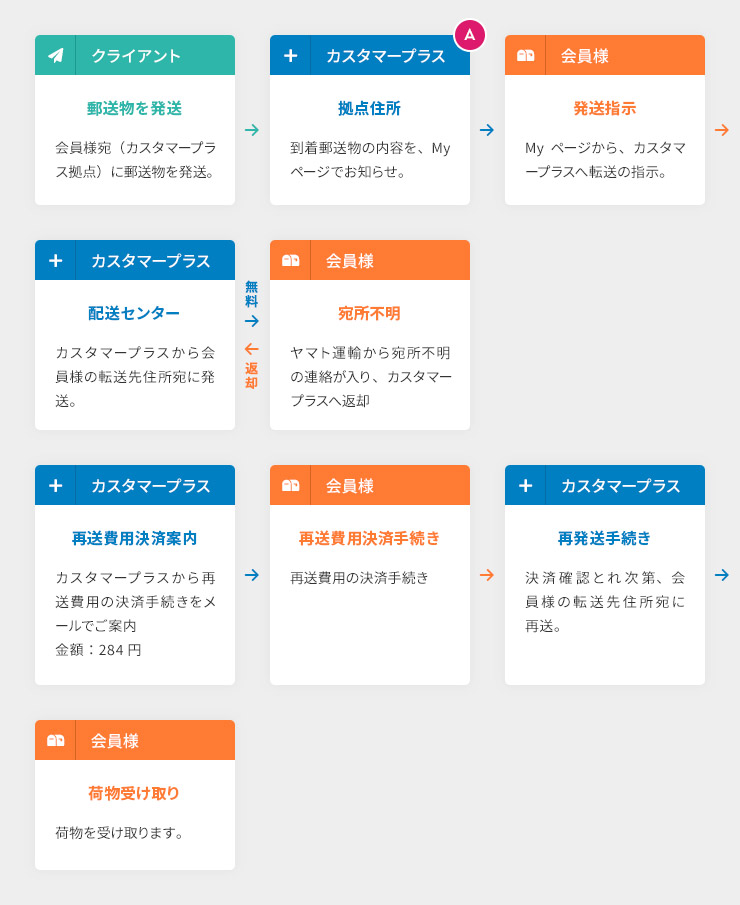Click the mailbox icon above 再送費用決済手続き

290,485
